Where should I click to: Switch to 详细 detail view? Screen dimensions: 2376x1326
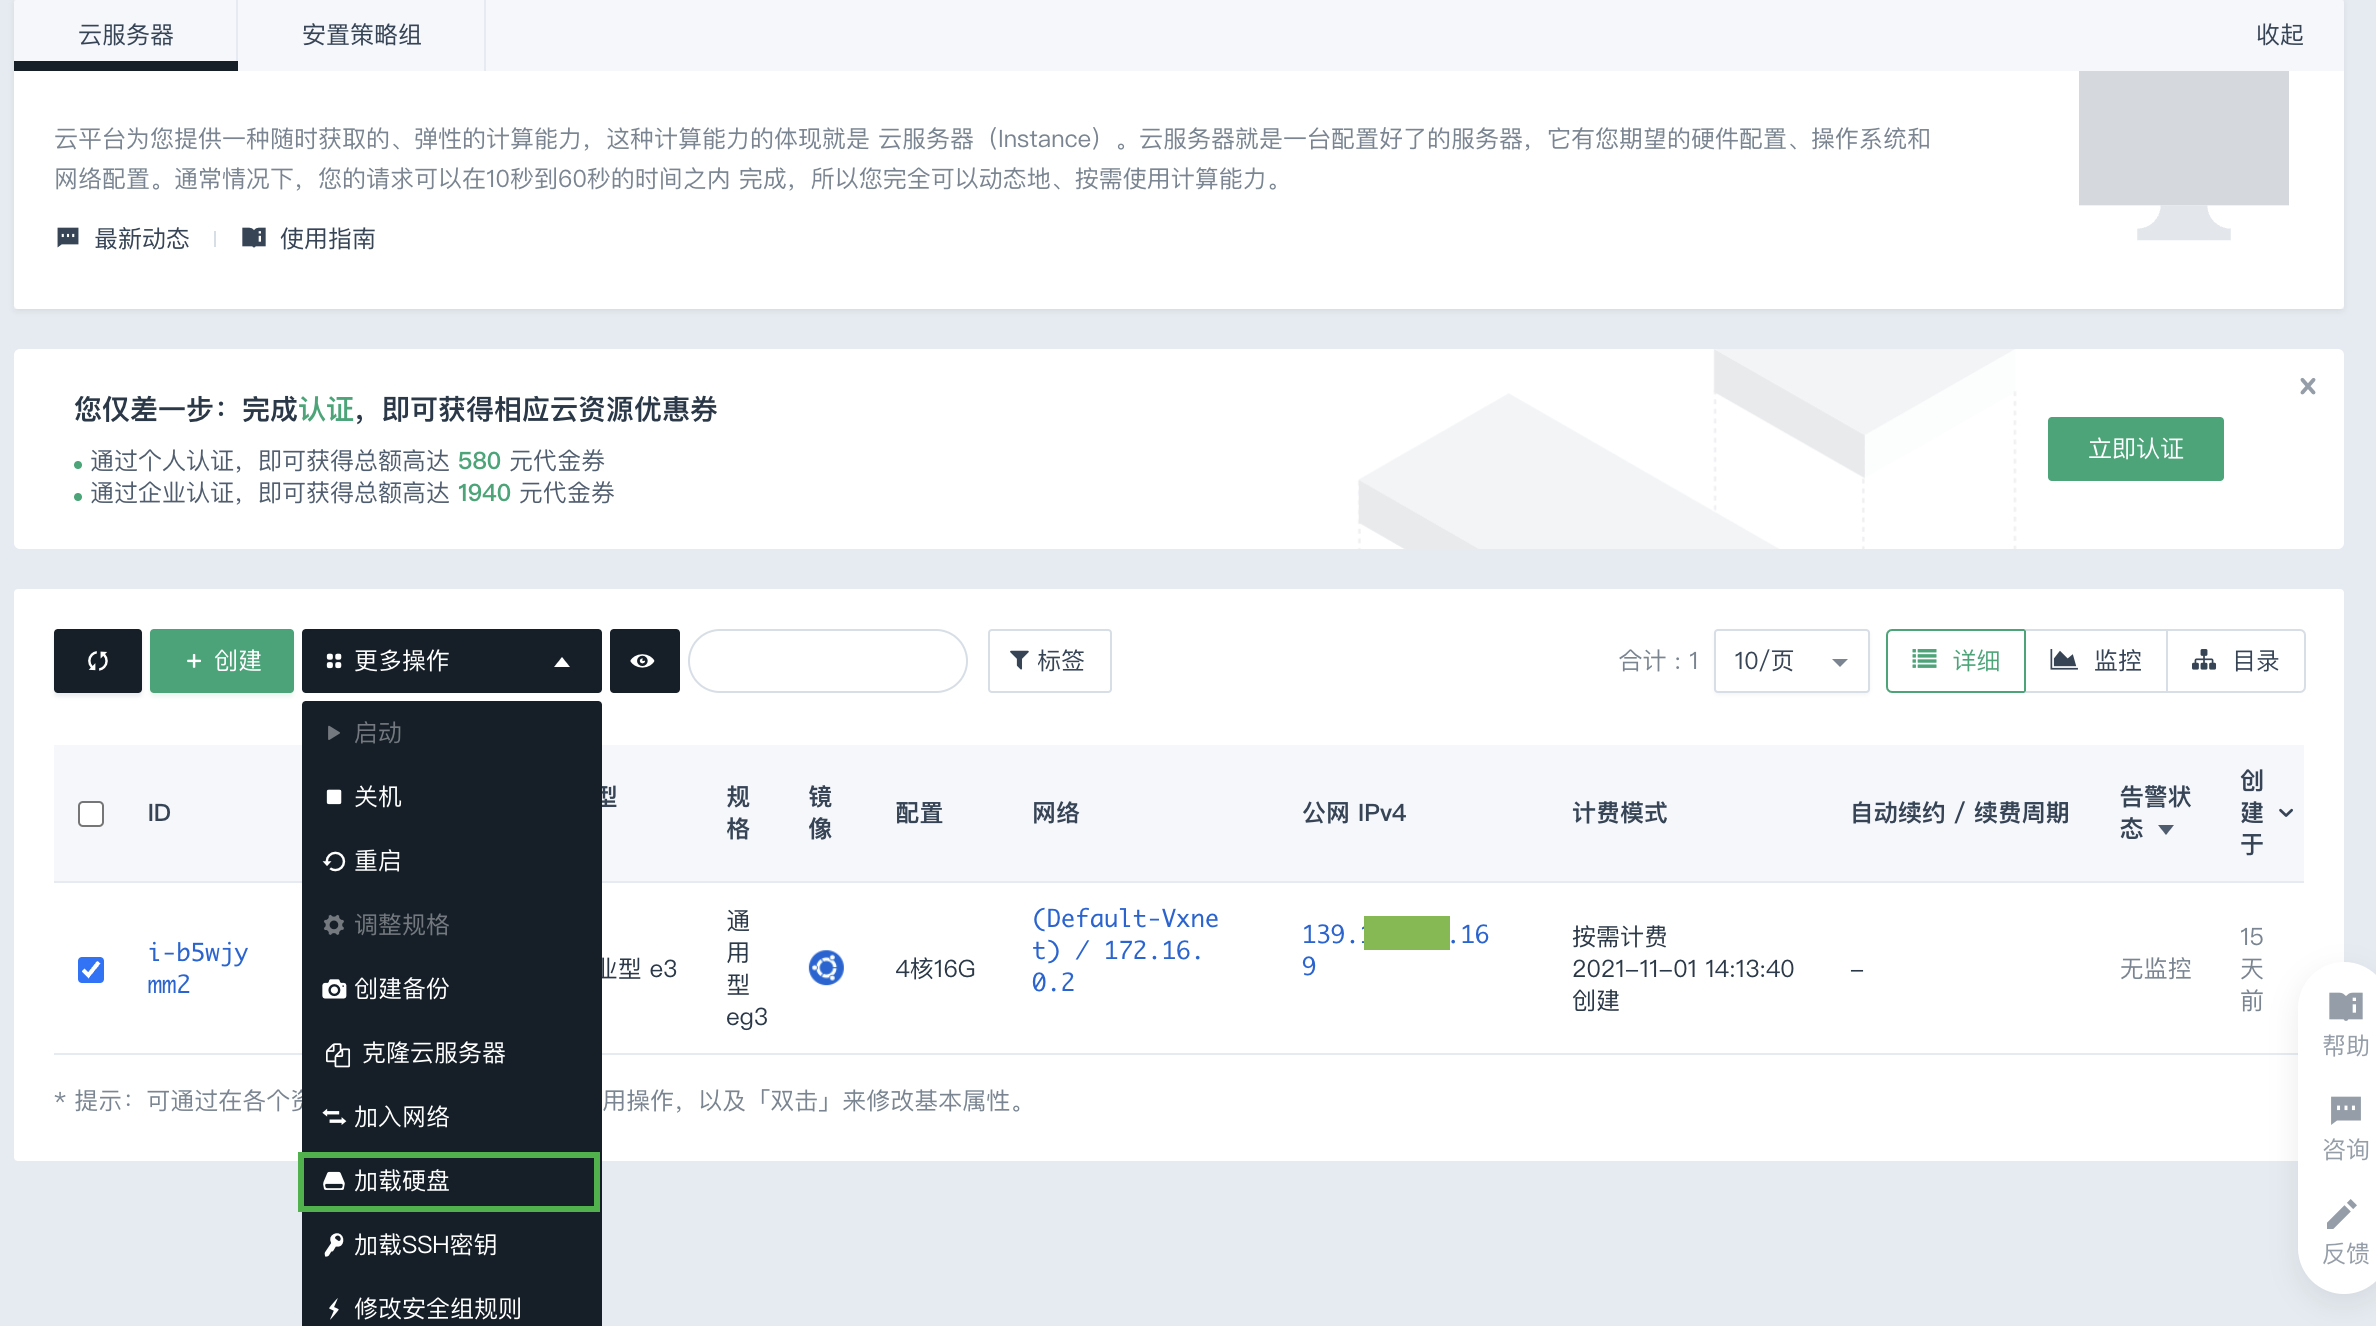1956,660
